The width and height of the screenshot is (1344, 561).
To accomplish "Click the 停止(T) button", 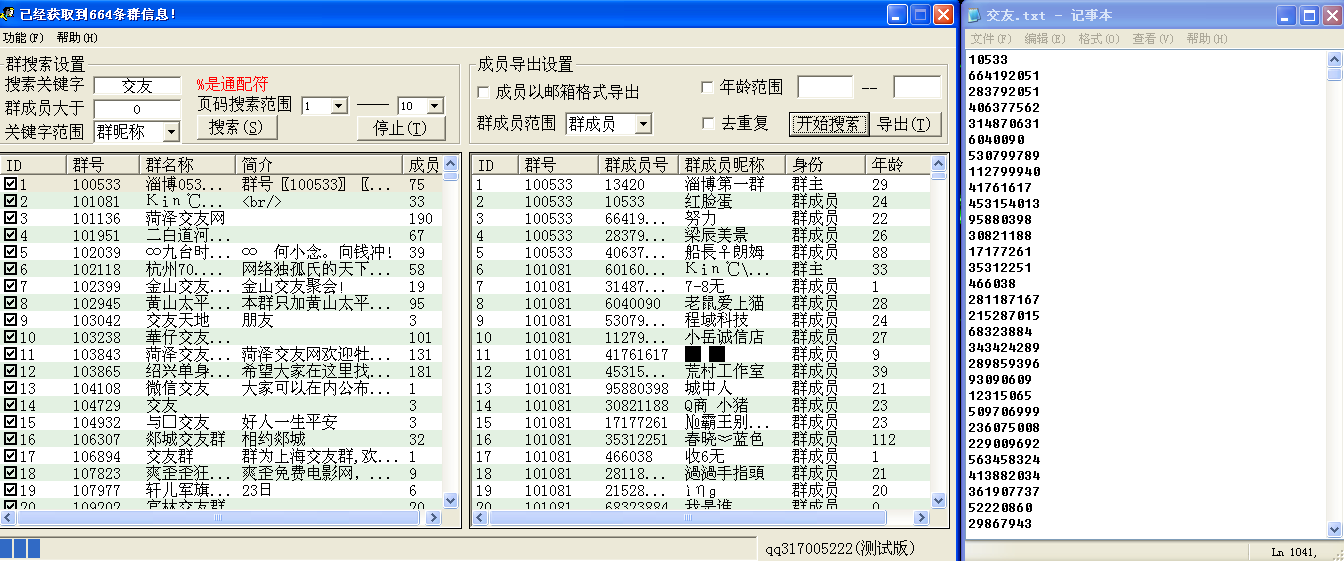I will 401,128.
